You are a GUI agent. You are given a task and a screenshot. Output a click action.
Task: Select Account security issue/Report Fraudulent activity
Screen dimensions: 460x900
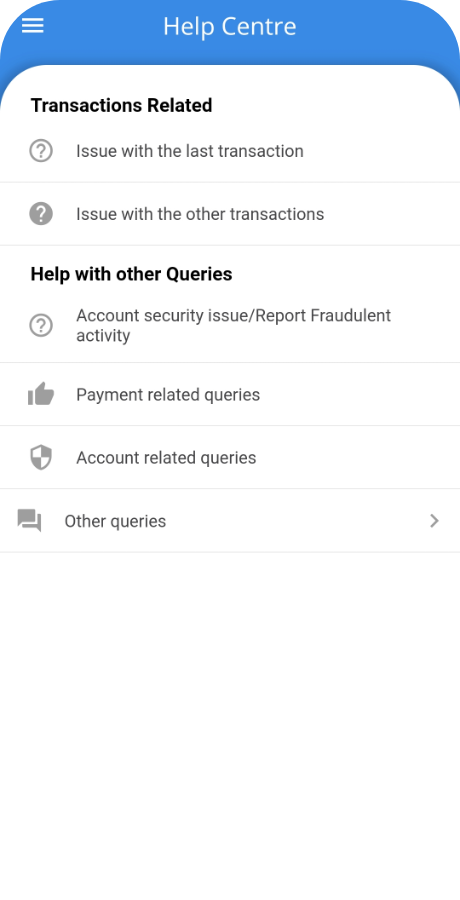230,325
